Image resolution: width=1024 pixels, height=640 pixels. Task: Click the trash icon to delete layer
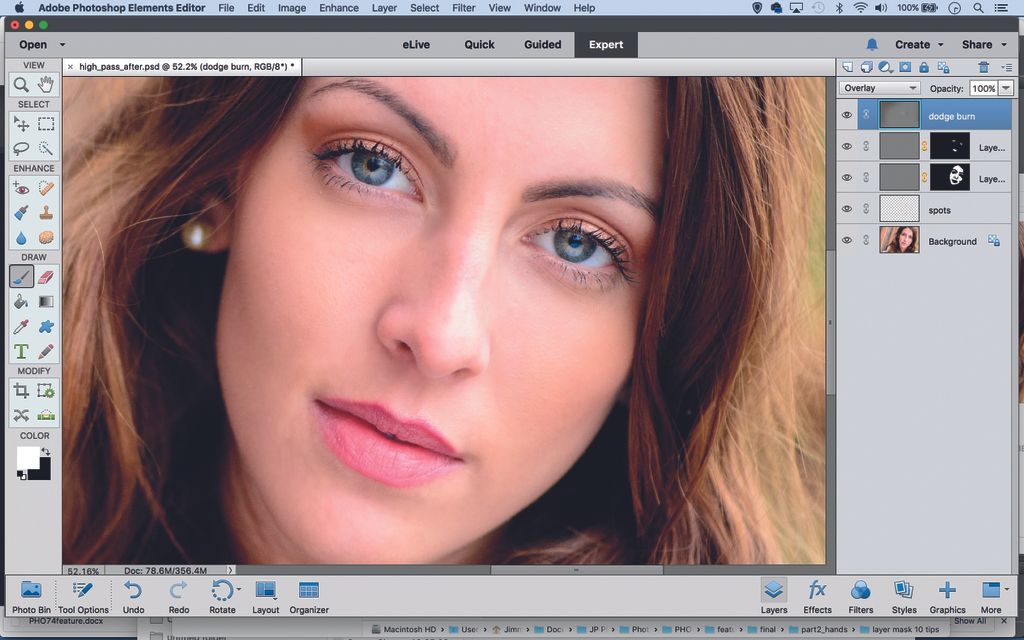tap(984, 67)
